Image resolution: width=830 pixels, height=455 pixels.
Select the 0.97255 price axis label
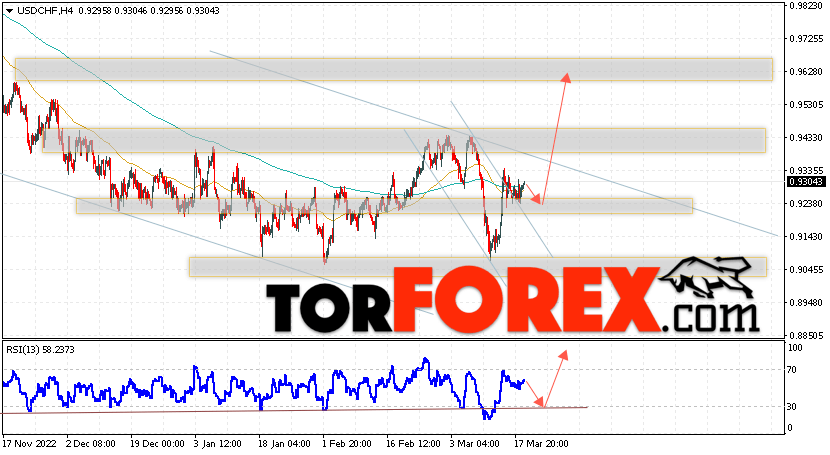[806, 39]
